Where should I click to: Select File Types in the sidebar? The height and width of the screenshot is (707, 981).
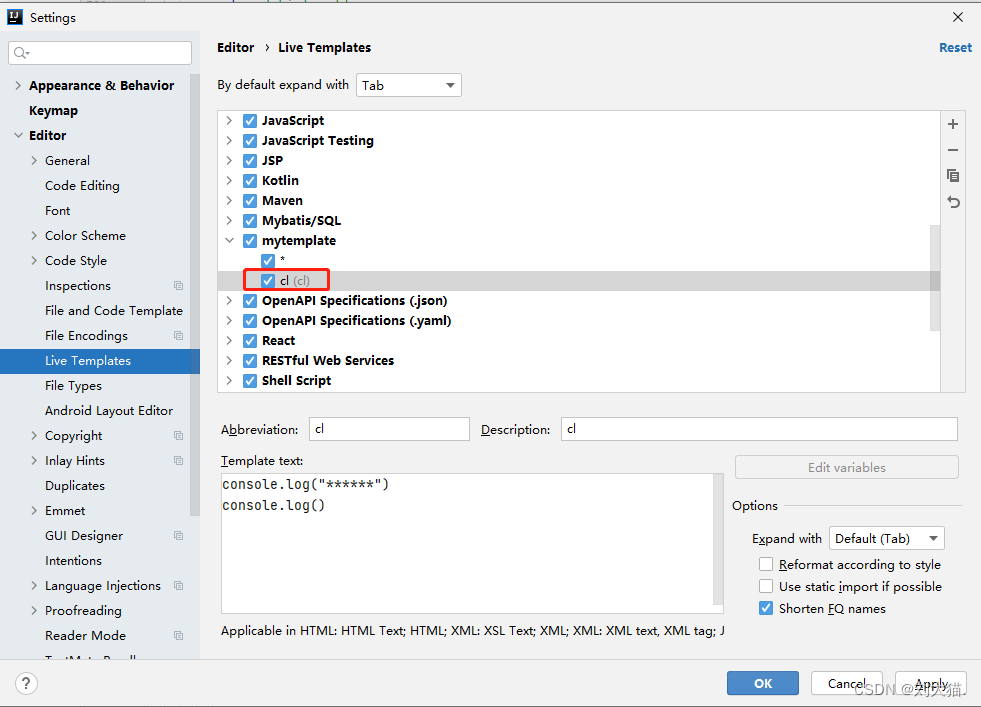(x=73, y=386)
